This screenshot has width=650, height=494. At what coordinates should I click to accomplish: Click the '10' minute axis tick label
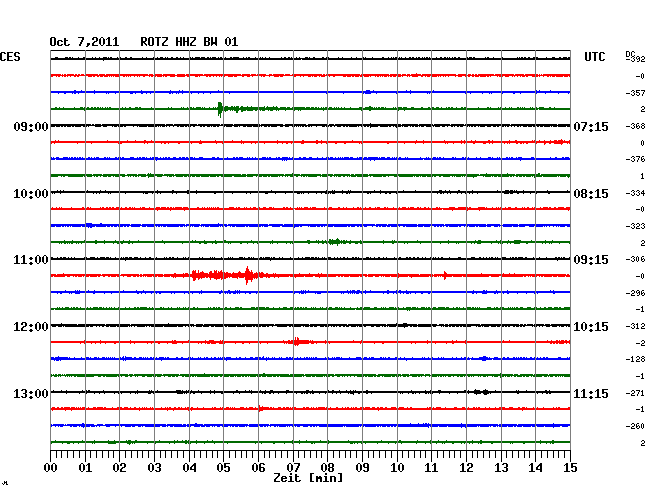click(x=397, y=467)
